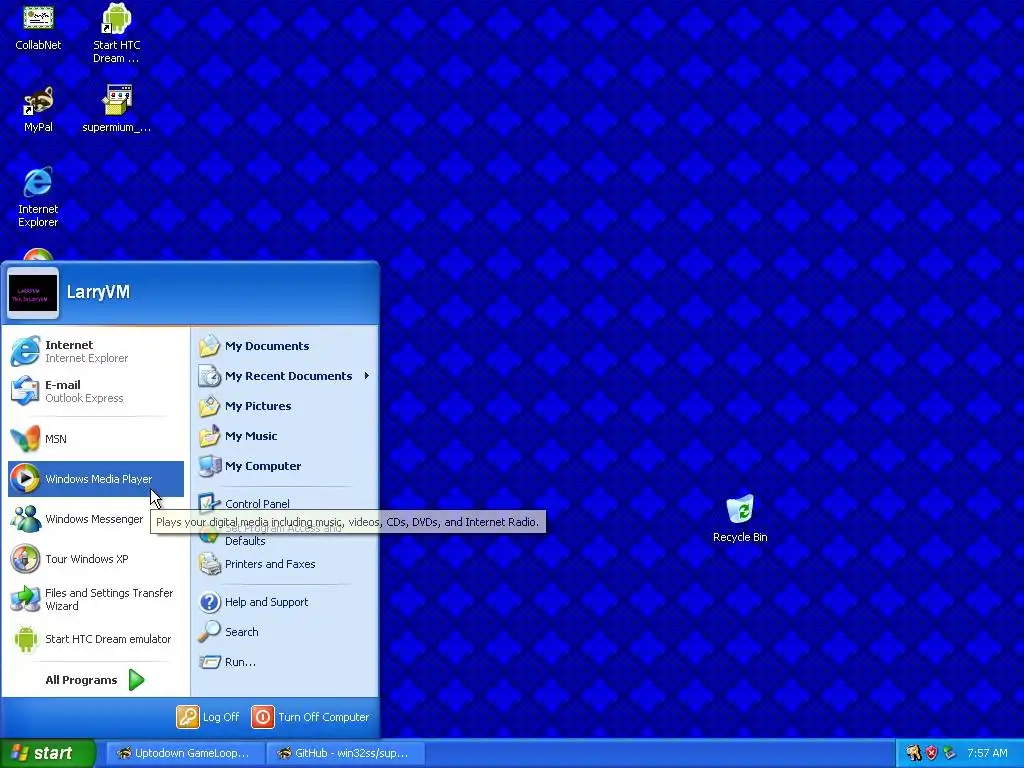Expand the My Recent Documents submenu
The width and height of the screenshot is (1024, 768).
(285, 376)
